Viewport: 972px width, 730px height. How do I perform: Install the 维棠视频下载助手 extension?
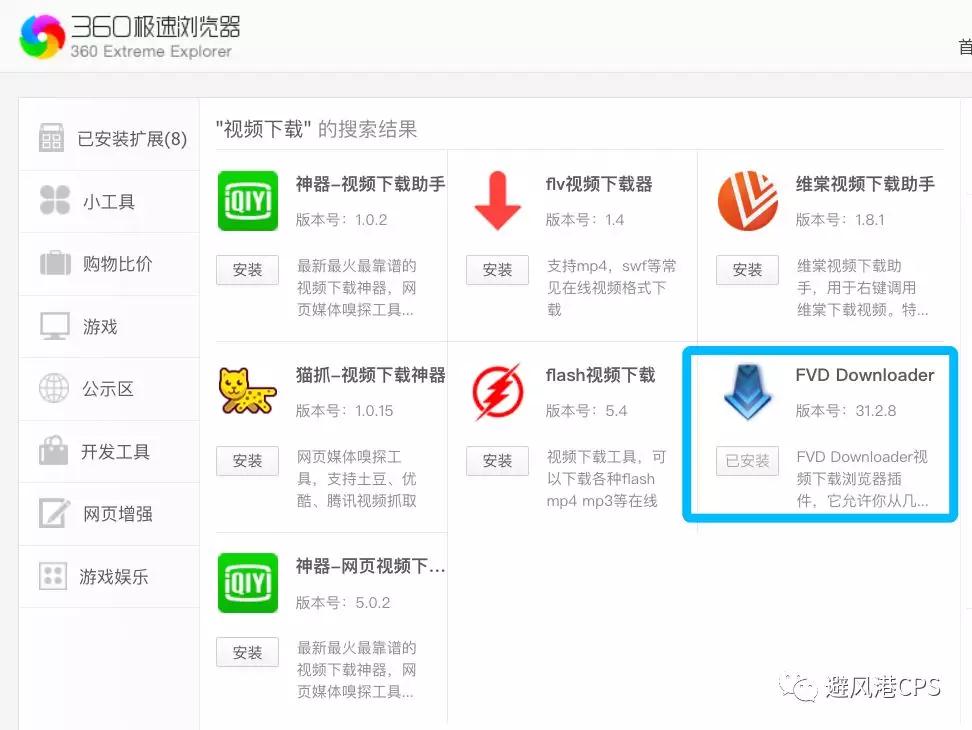[x=747, y=270]
